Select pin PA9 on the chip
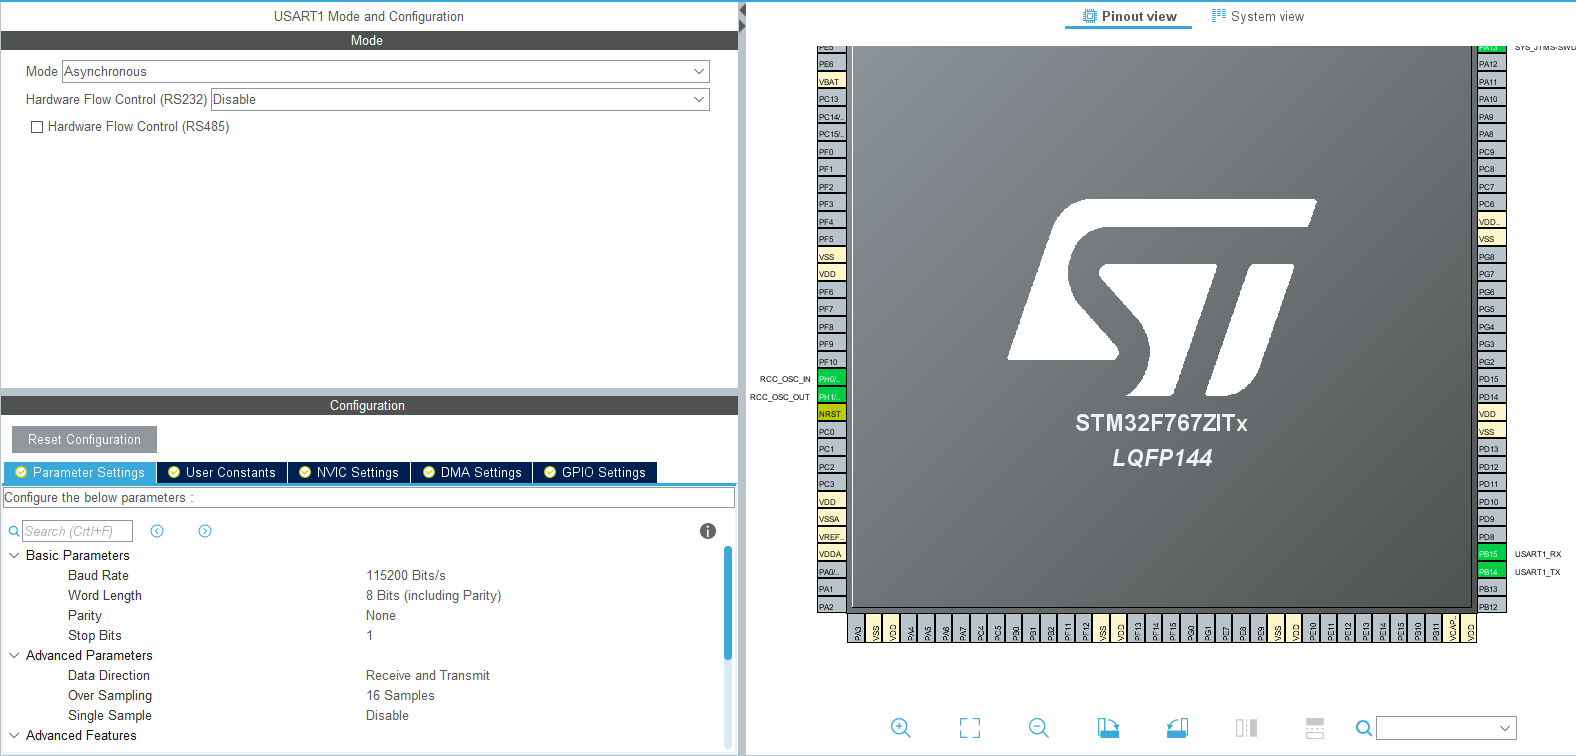Viewport: 1576px width, 756px height. tap(1491, 116)
